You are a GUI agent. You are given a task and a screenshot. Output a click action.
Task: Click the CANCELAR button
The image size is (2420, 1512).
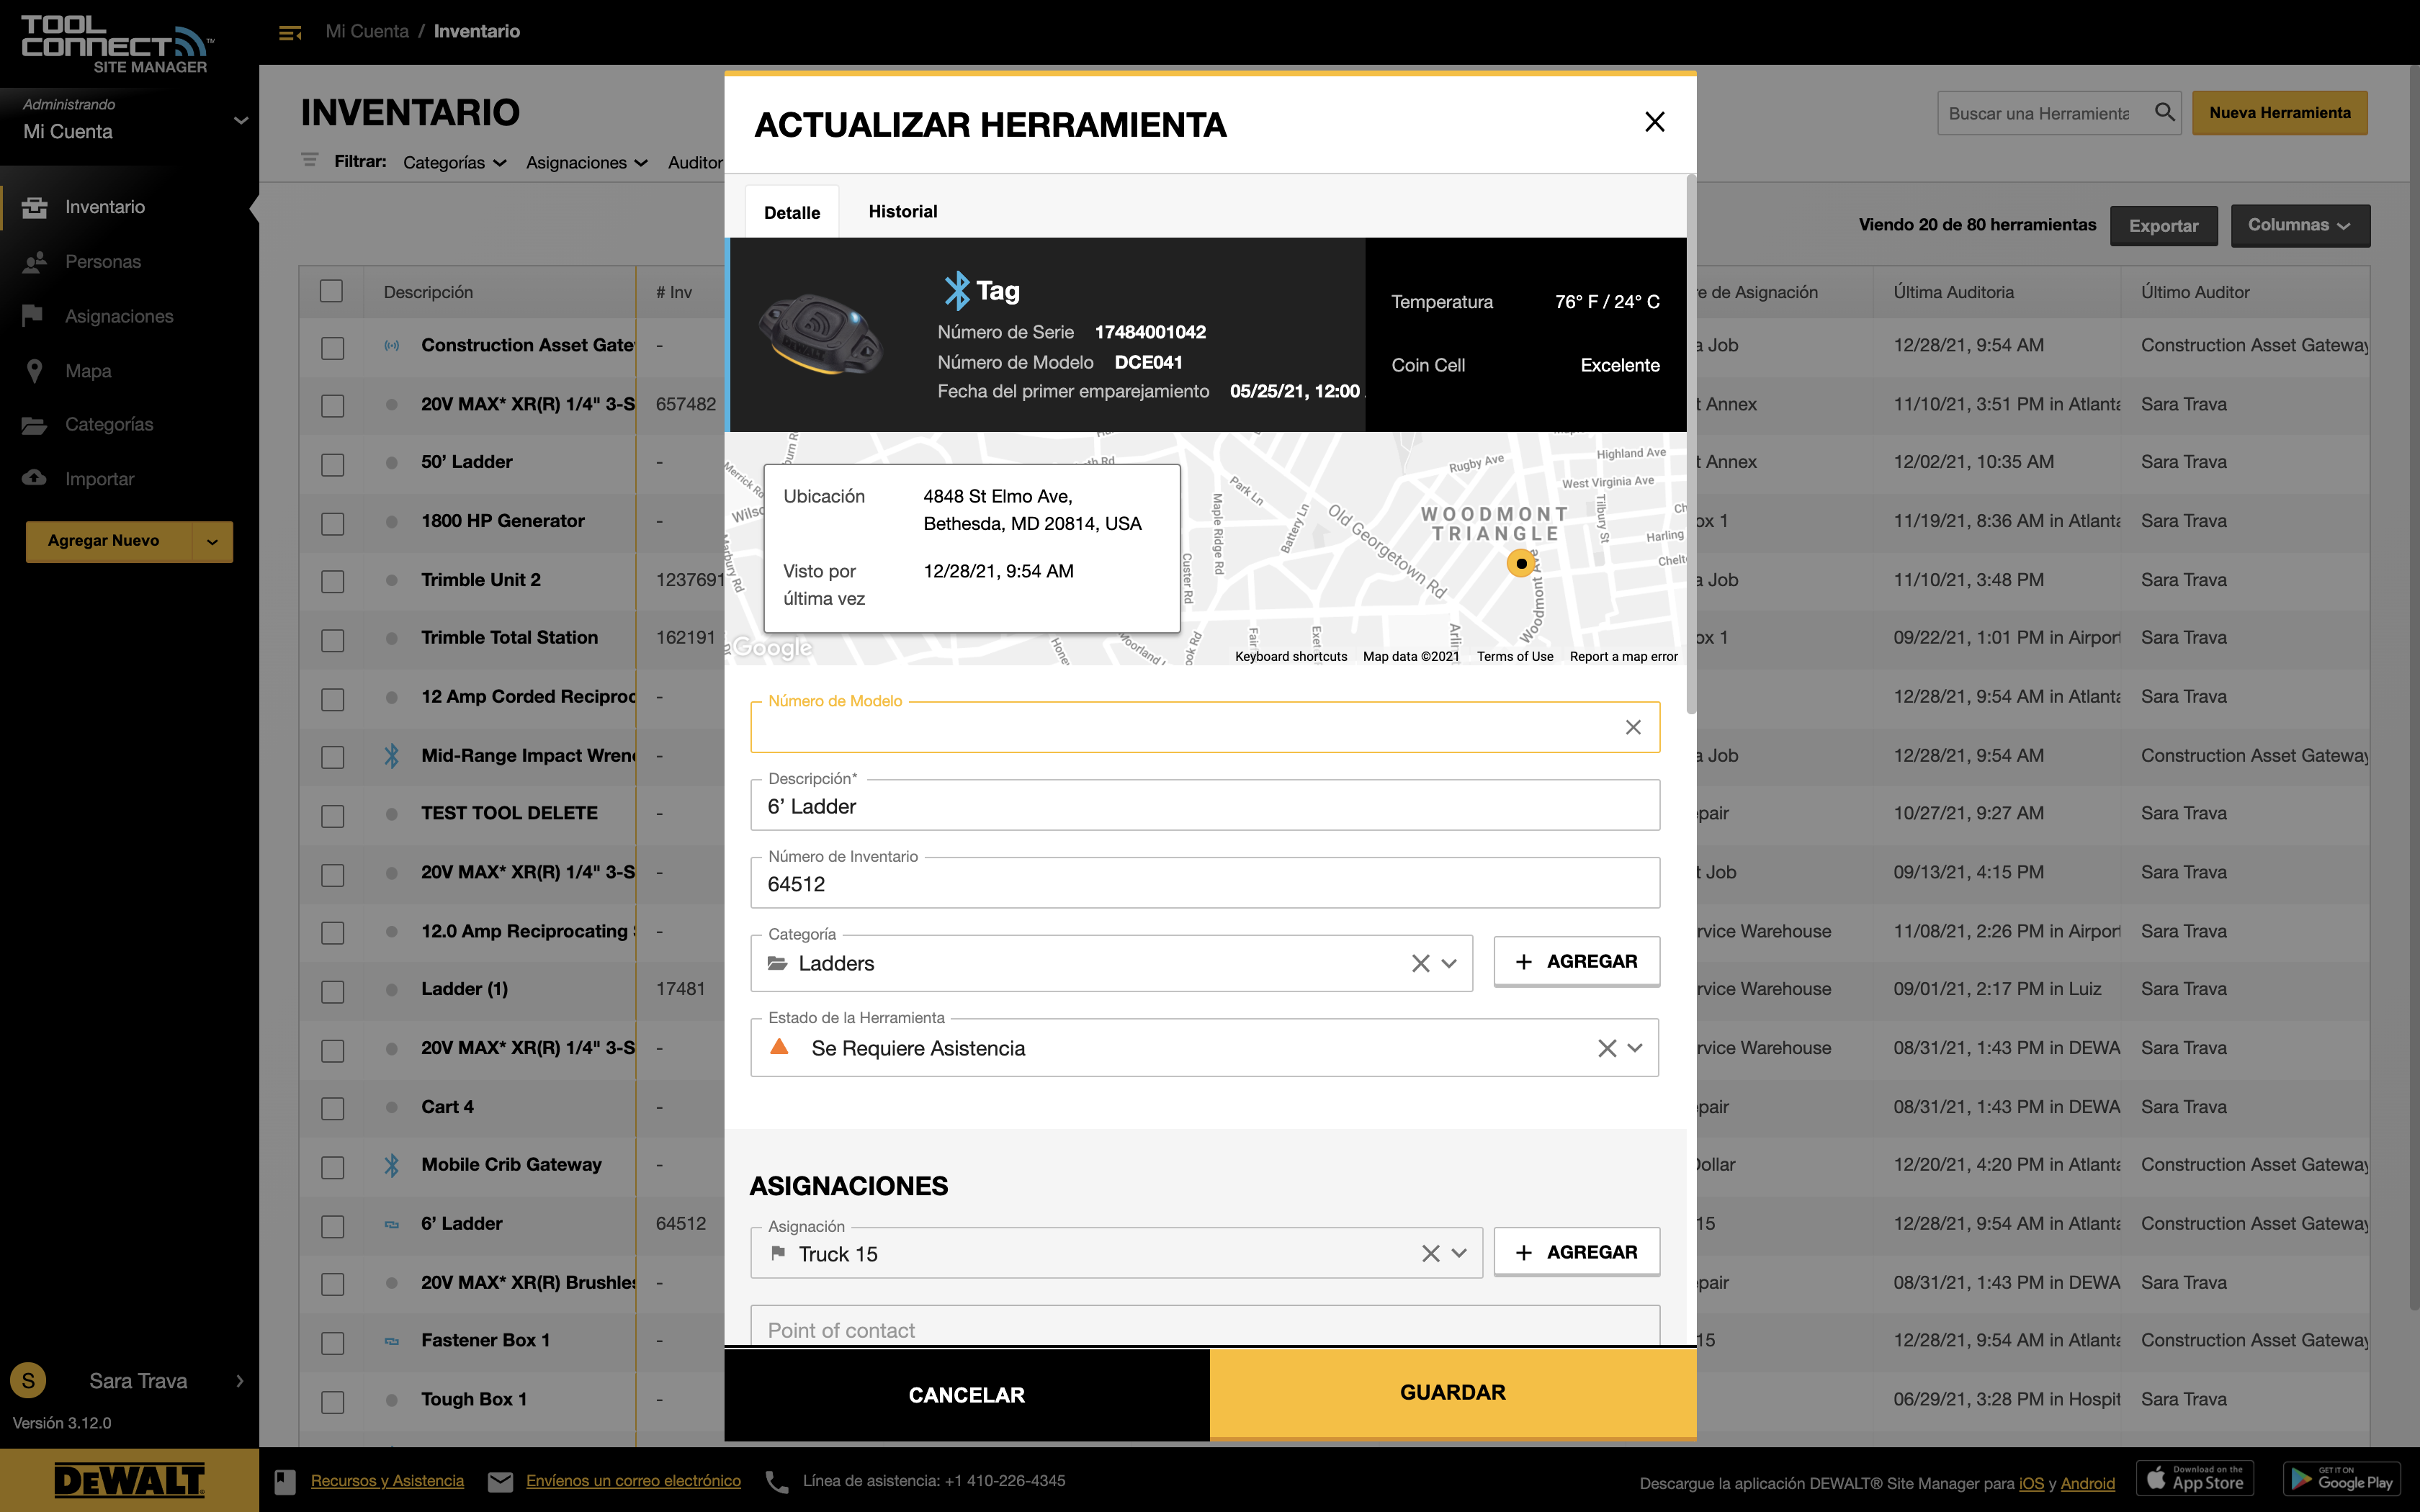click(x=966, y=1395)
